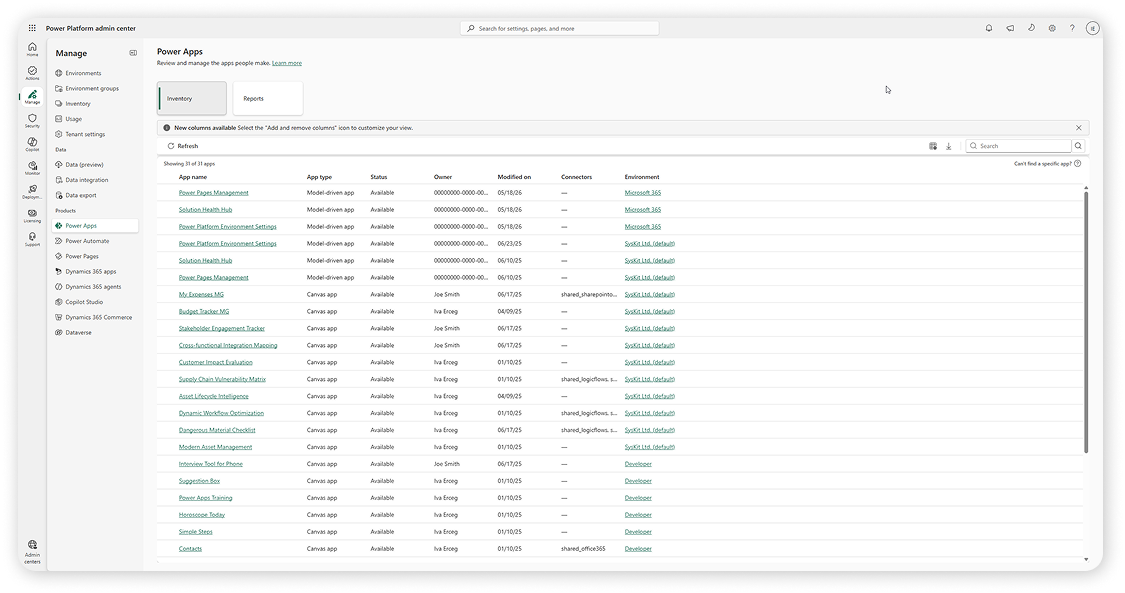Sort by App name column header
The width and height of the screenshot is (1125, 593).
(x=193, y=176)
